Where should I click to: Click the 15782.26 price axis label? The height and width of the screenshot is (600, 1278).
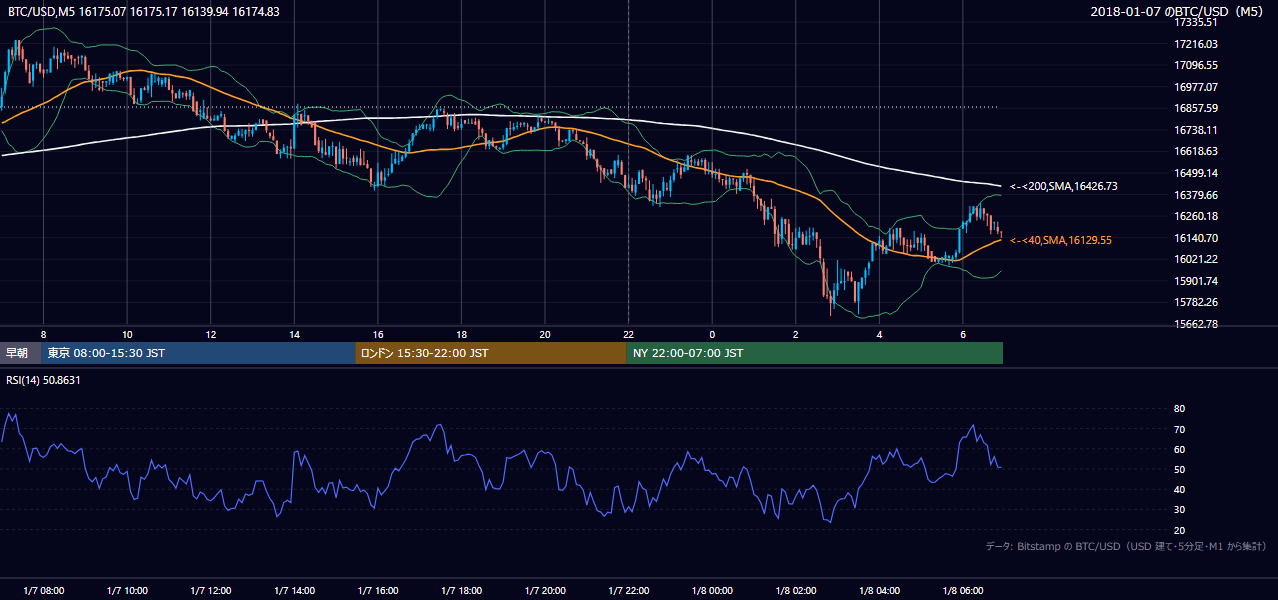(1195, 302)
